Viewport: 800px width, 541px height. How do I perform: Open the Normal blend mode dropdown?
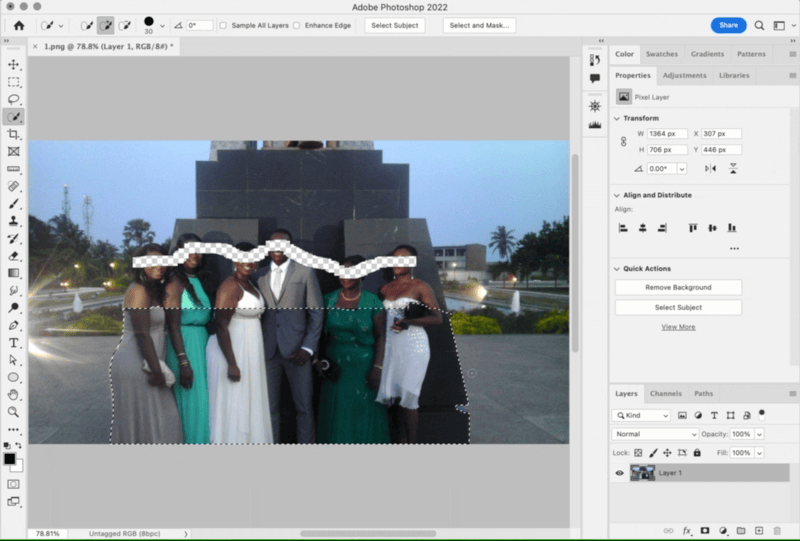[655, 434]
